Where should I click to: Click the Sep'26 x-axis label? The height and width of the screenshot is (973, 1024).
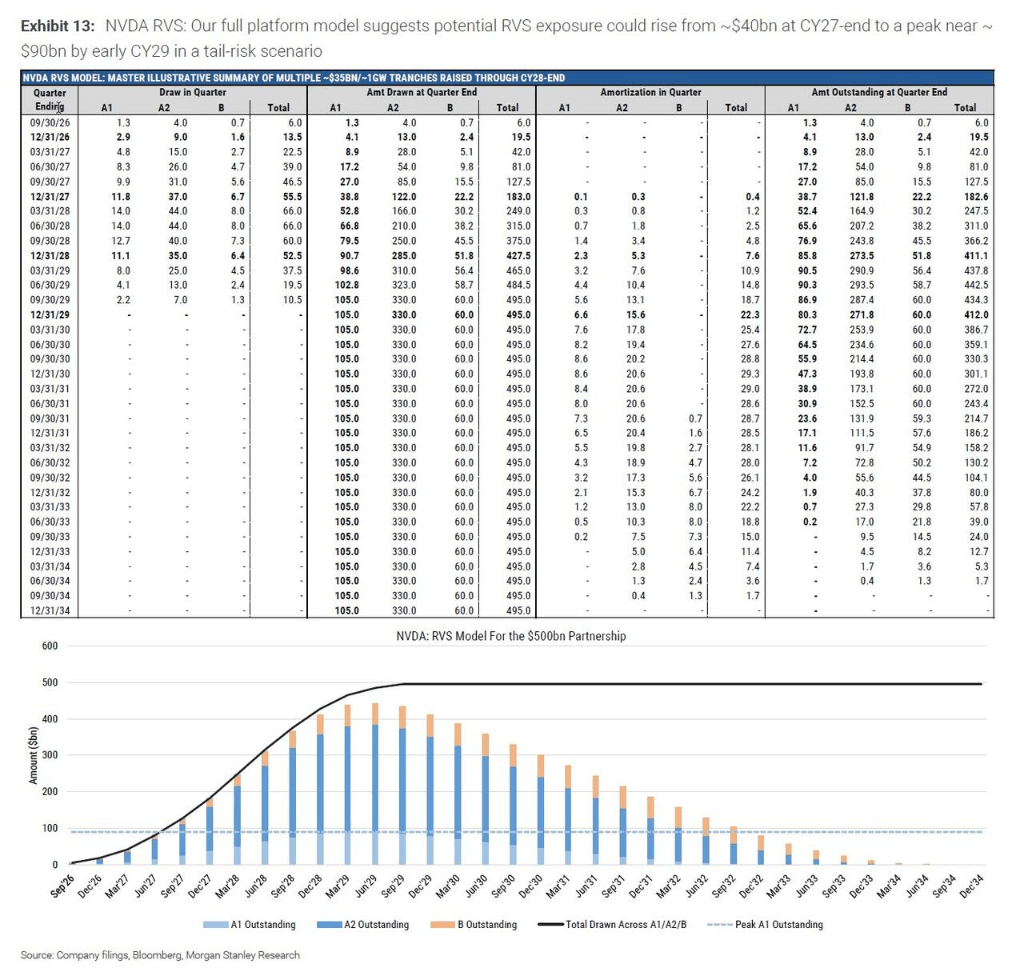coord(63,885)
